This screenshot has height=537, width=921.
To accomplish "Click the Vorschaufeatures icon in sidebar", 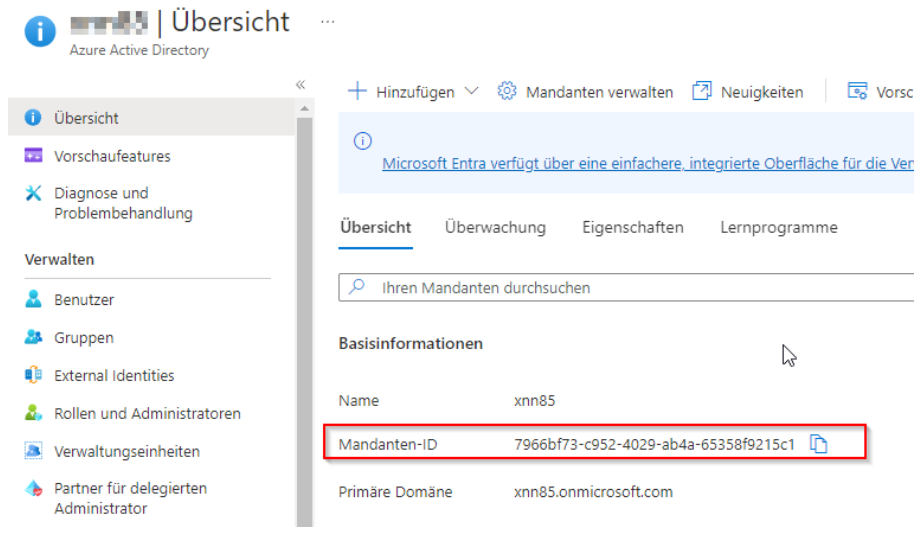I will [33, 156].
